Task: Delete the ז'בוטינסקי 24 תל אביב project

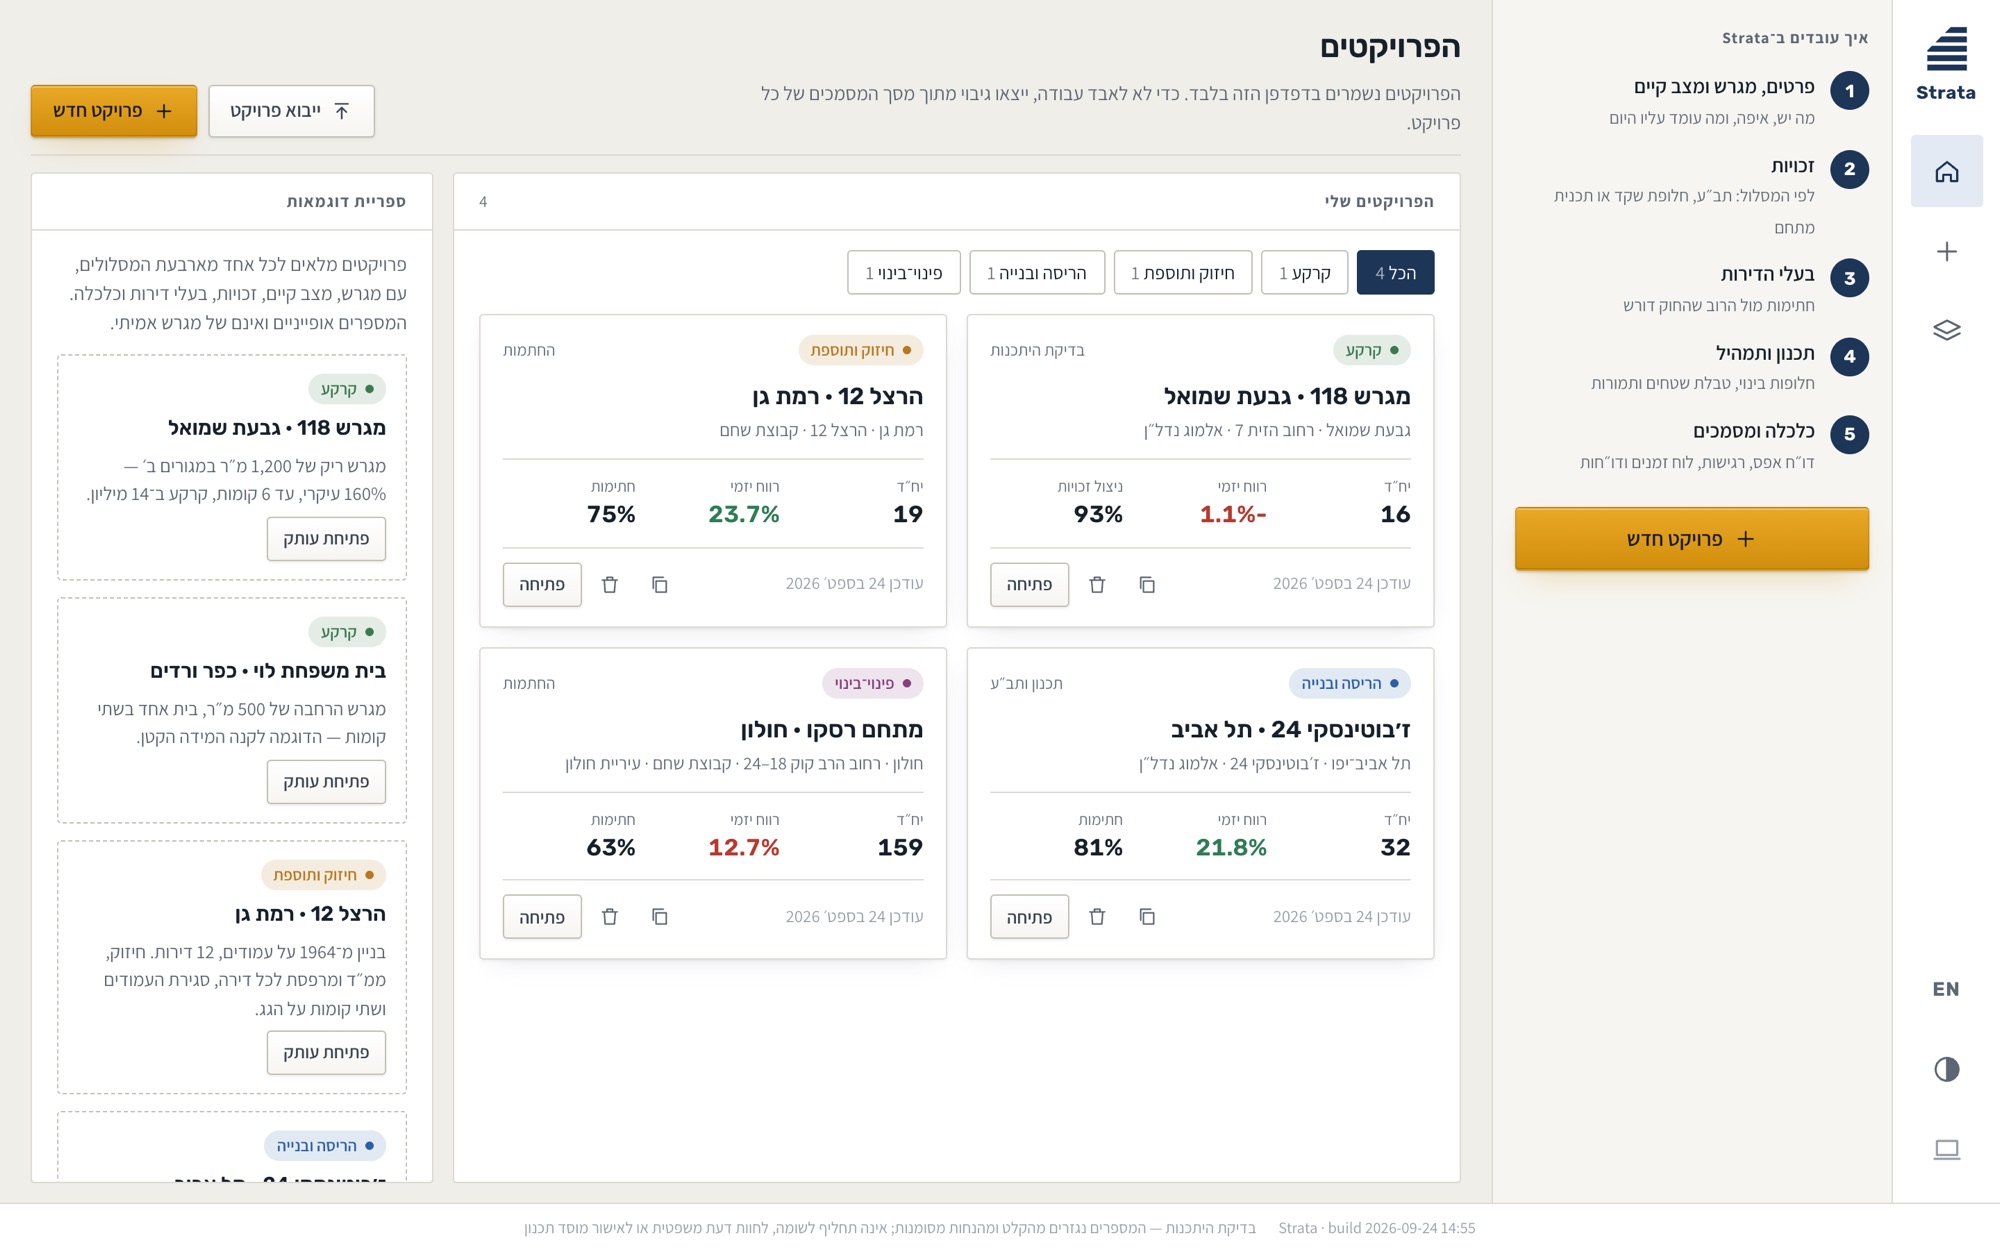Action: pos(1097,917)
